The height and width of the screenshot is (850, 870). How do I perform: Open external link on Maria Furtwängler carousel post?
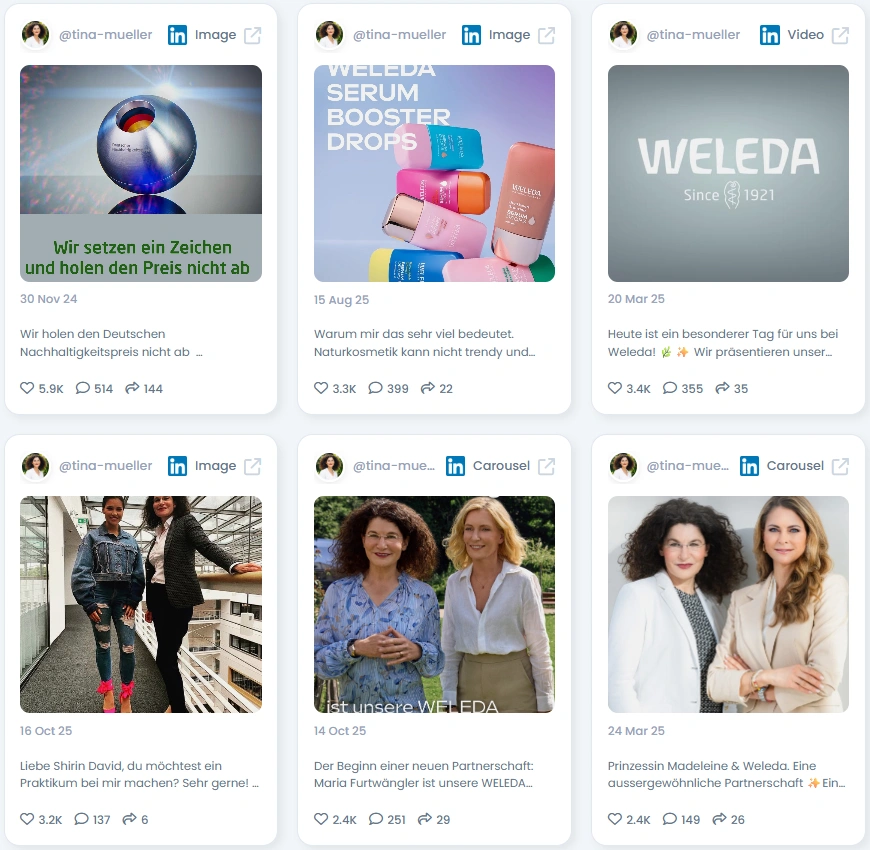tap(547, 466)
